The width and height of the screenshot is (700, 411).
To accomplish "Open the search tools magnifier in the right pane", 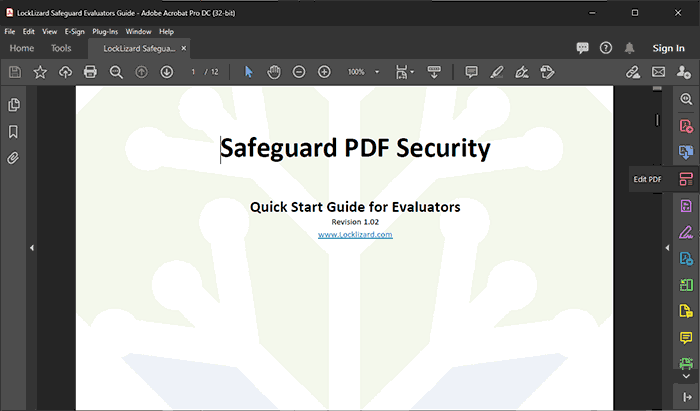I will [686, 99].
